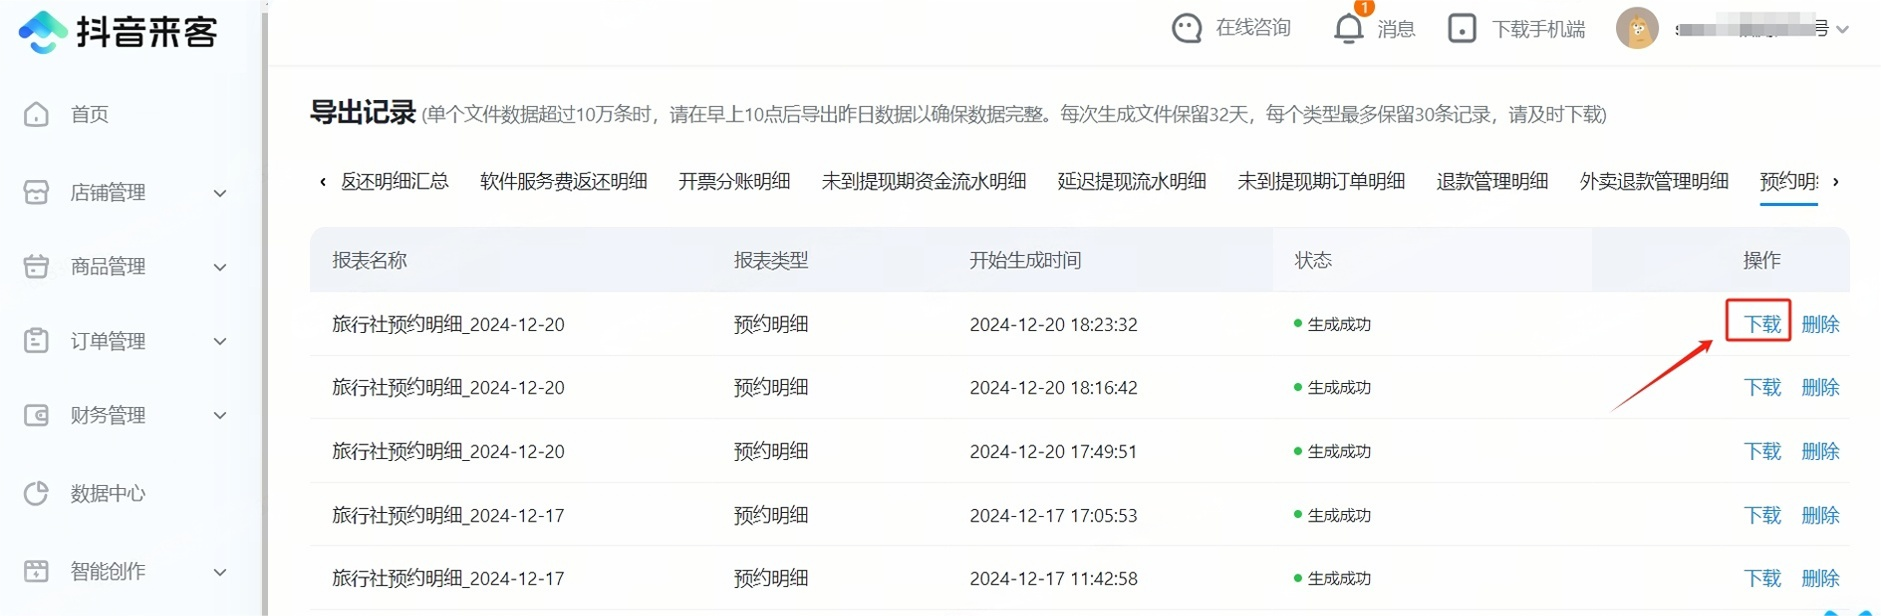The height and width of the screenshot is (616, 1881).
Task: Select the 预约明细 tab
Action: click(x=1789, y=181)
